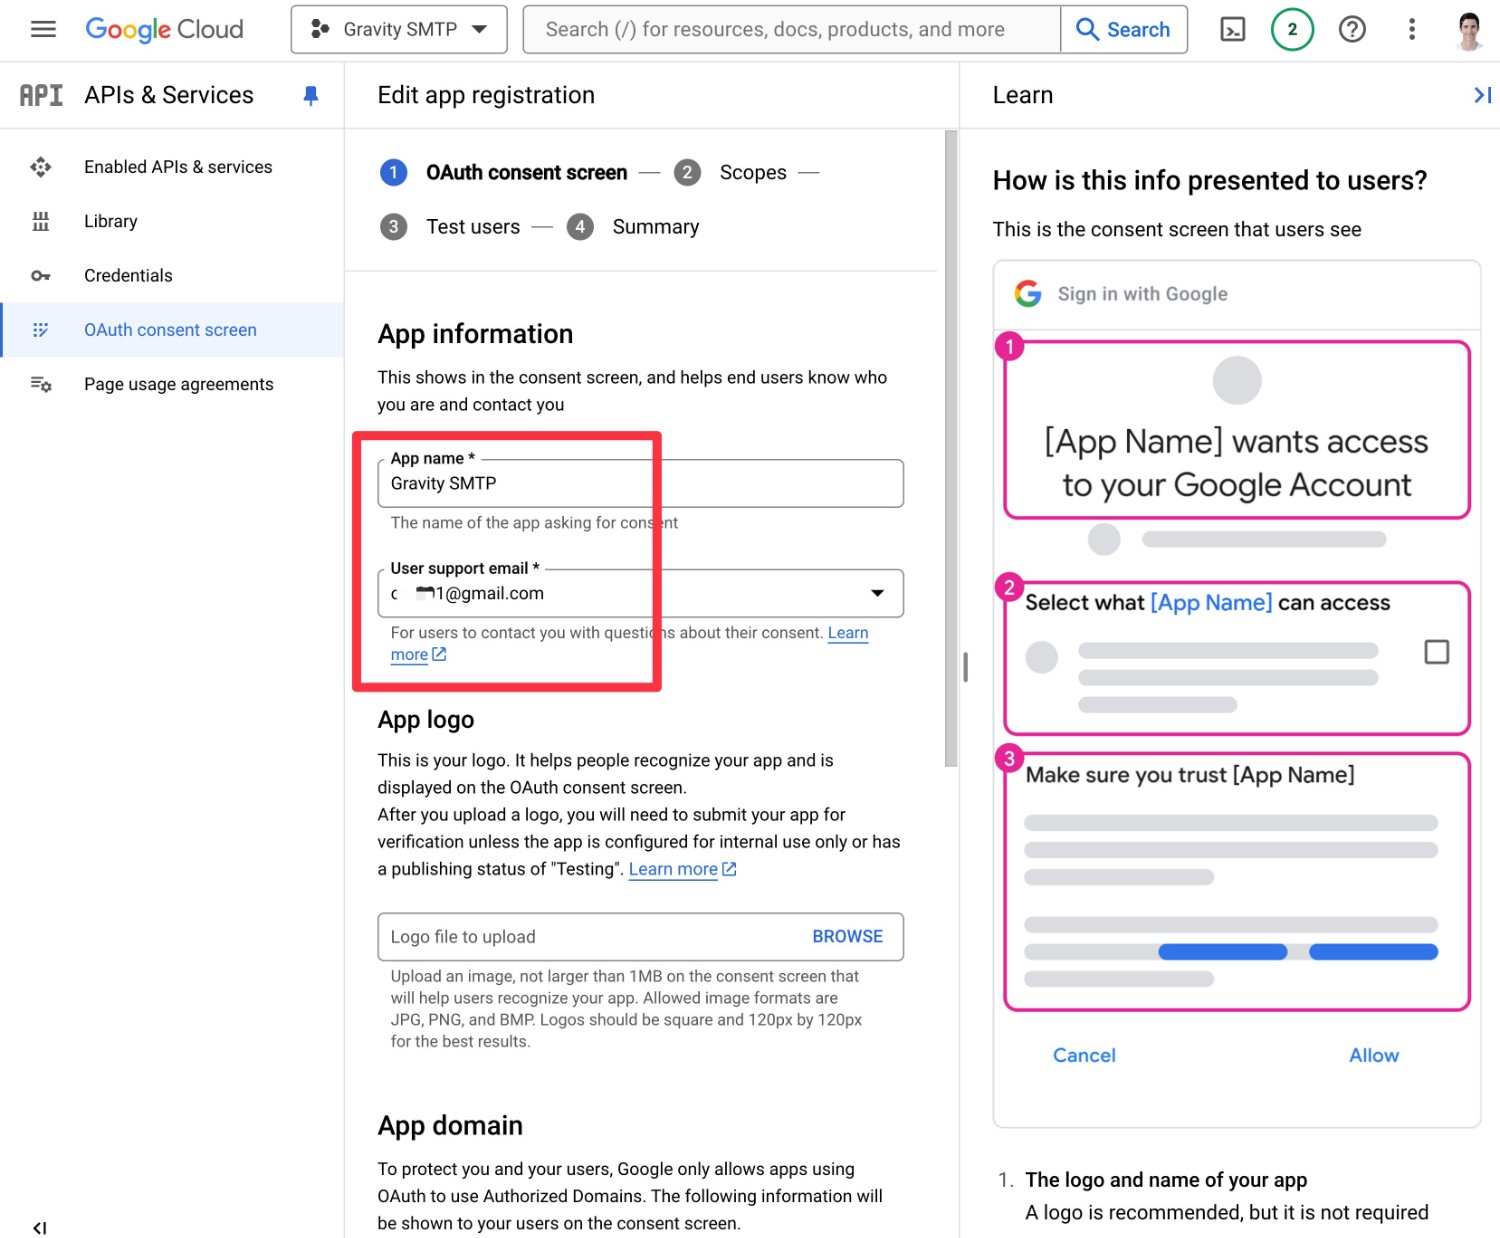Click the OAuth consent screen dots icon

pyautogui.click(x=41, y=330)
